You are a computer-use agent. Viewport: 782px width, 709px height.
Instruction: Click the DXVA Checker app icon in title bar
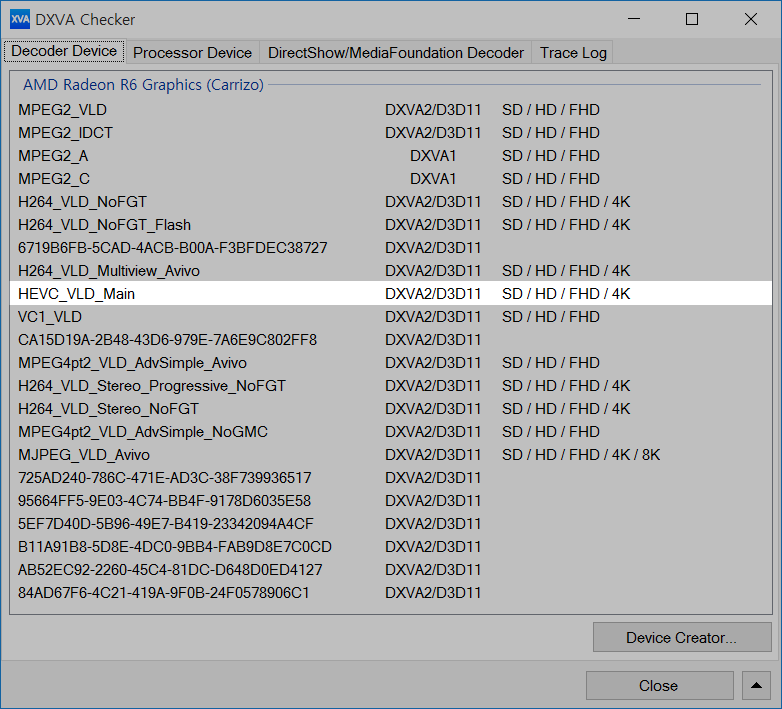(20, 19)
